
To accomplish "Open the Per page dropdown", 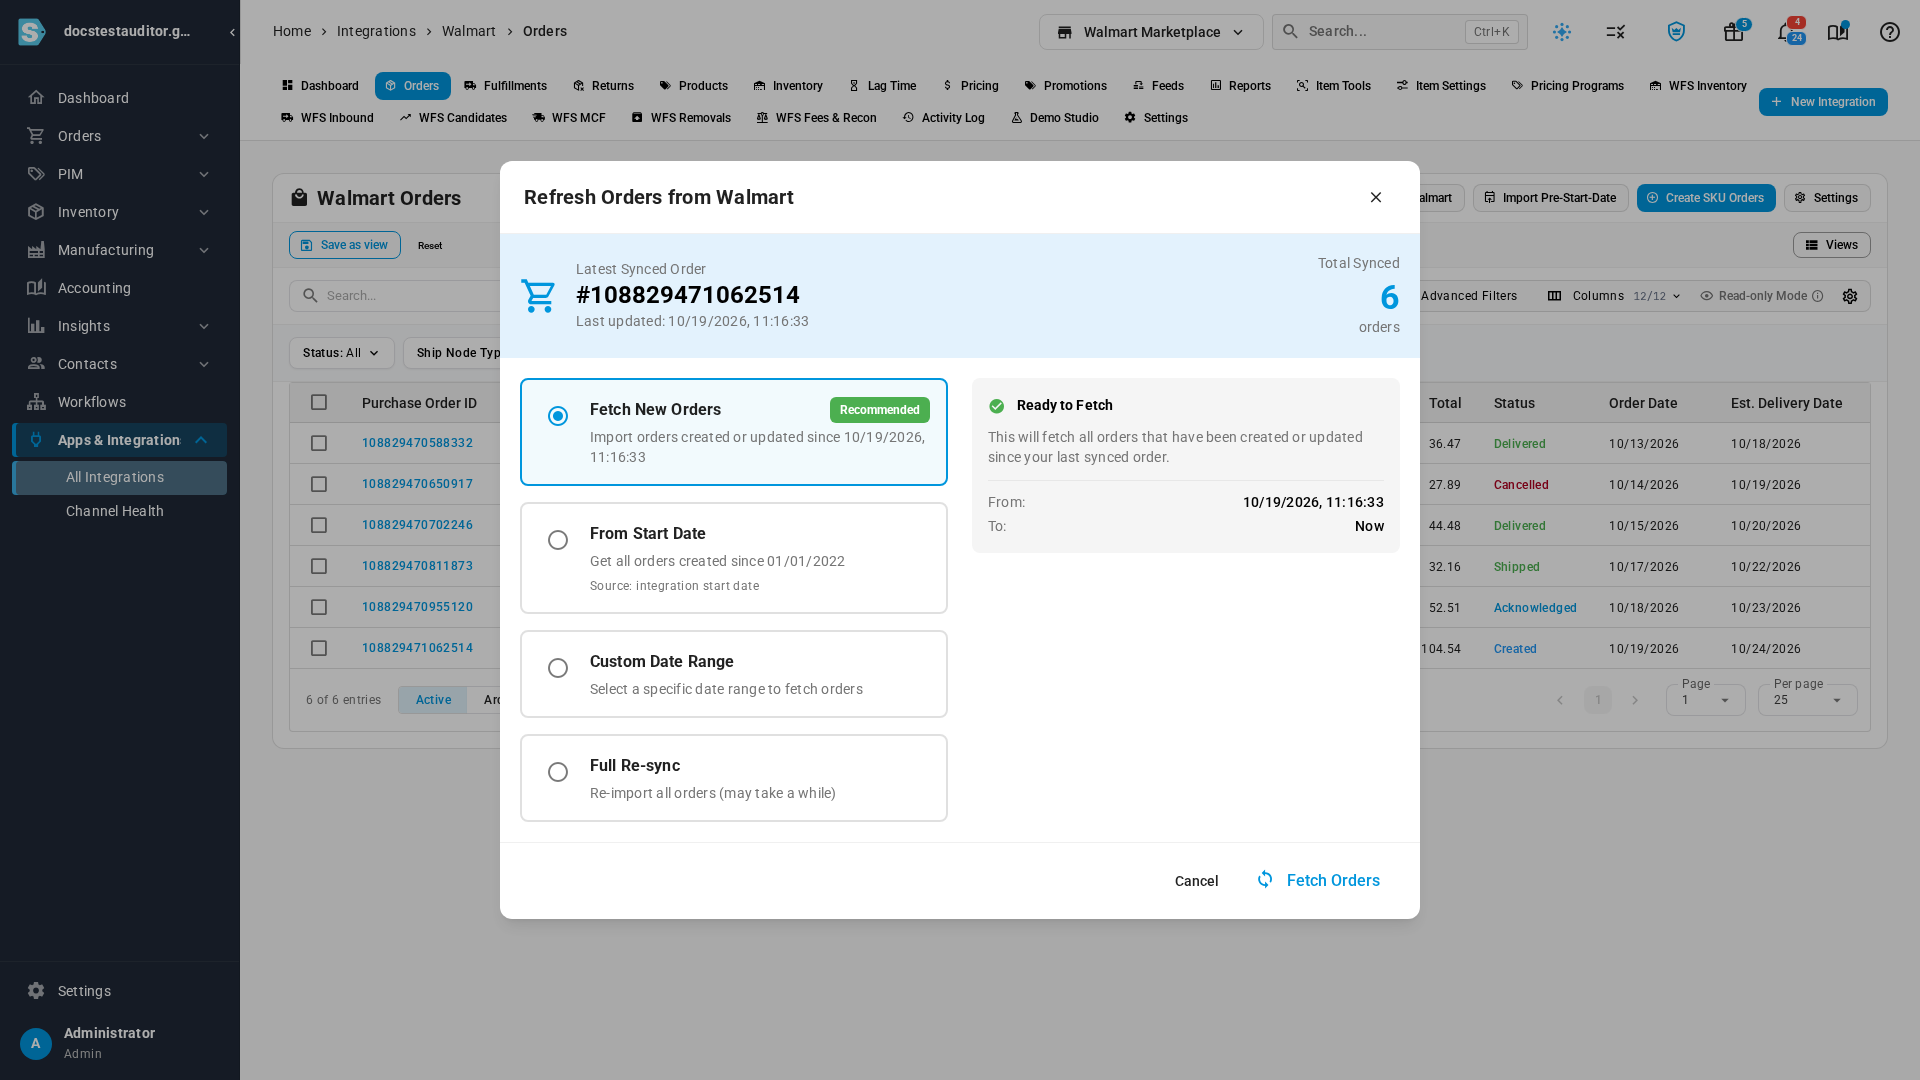I will [x=1807, y=700].
